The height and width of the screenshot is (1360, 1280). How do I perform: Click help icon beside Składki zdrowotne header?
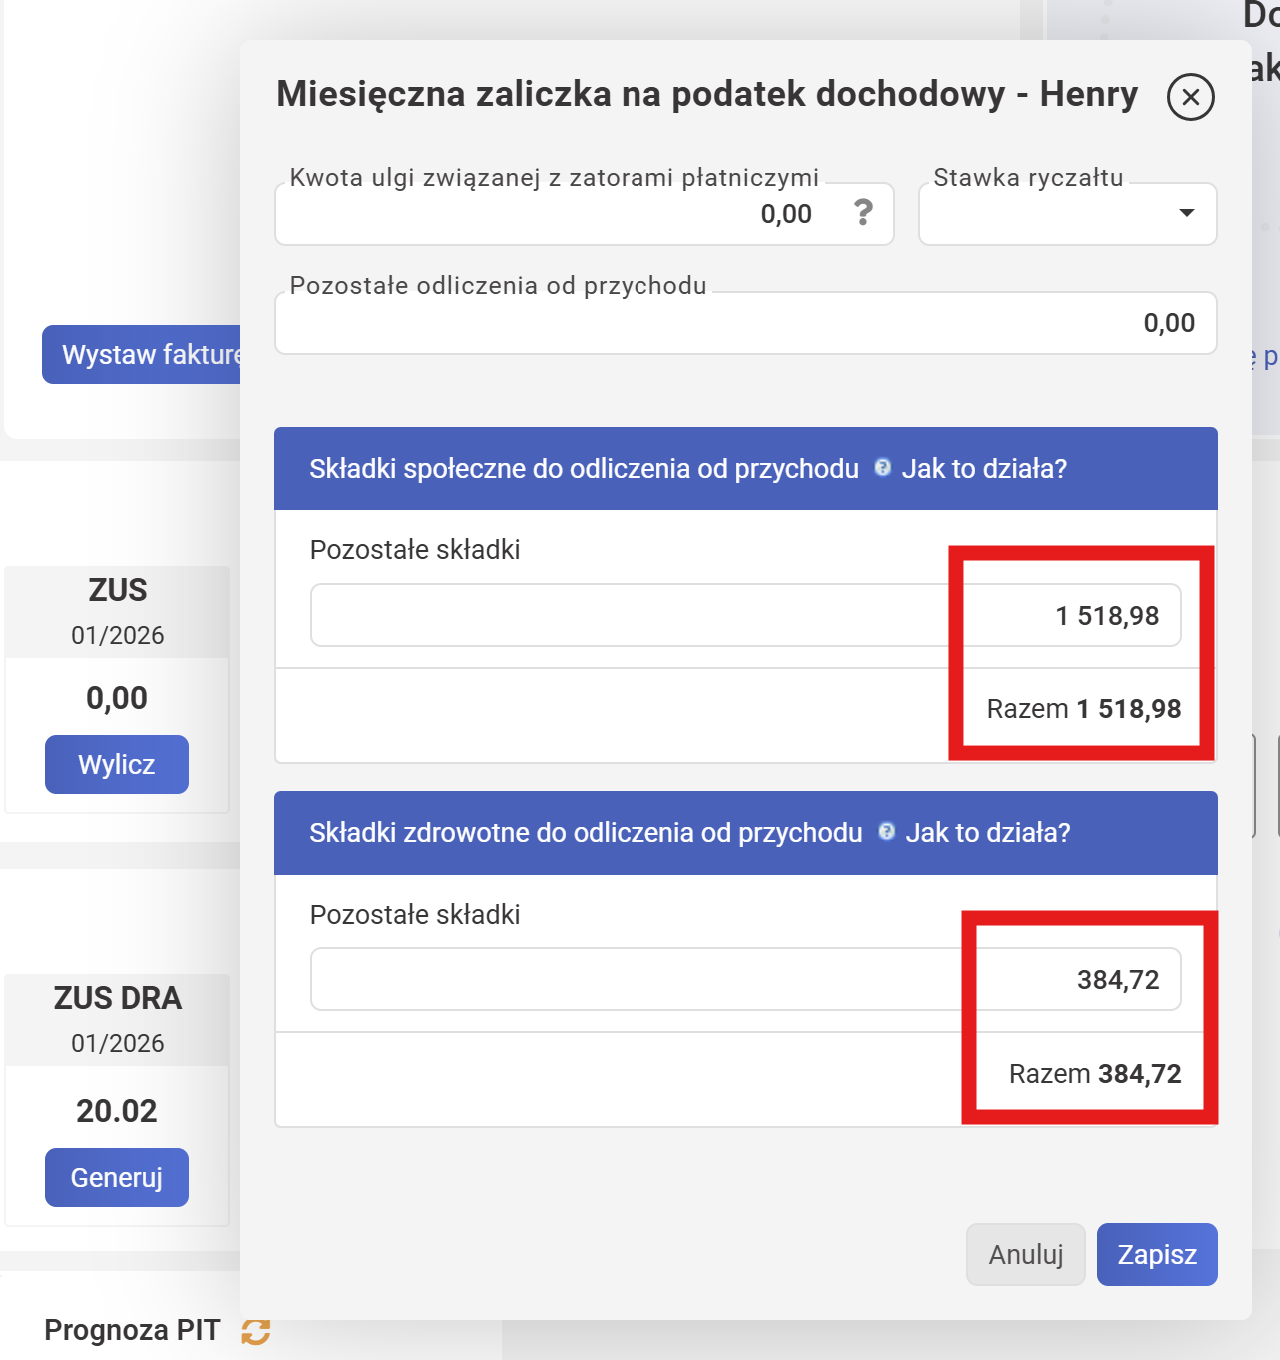(886, 832)
